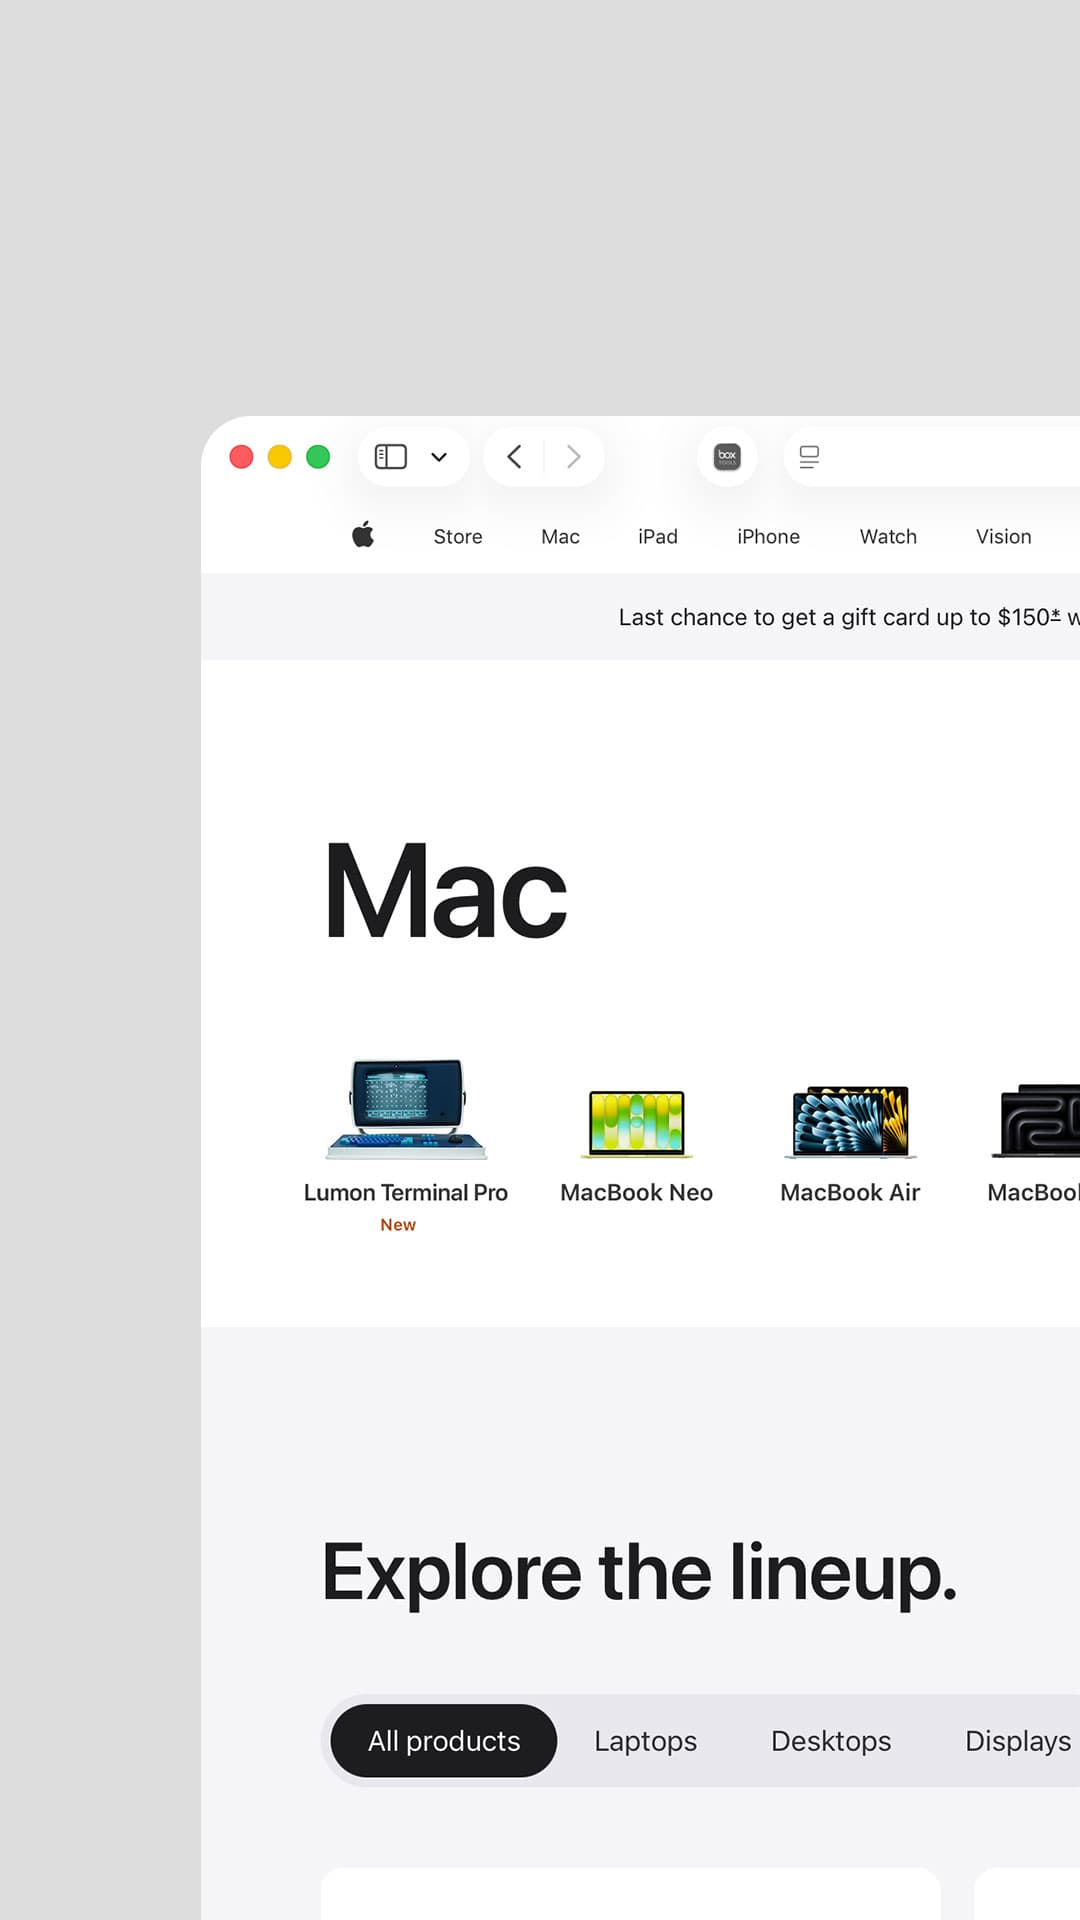Image resolution: width=1080 pixels, height=1920 pixels.
Task: Open the MacBook Air link
Action: tap(850, 1192)
